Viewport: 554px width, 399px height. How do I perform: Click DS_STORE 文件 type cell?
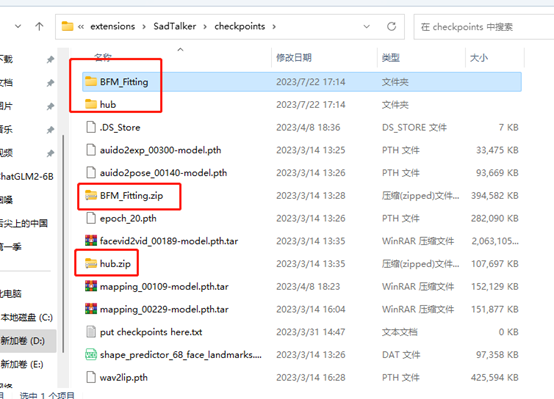pyautogui.click(x=414, y=128)
